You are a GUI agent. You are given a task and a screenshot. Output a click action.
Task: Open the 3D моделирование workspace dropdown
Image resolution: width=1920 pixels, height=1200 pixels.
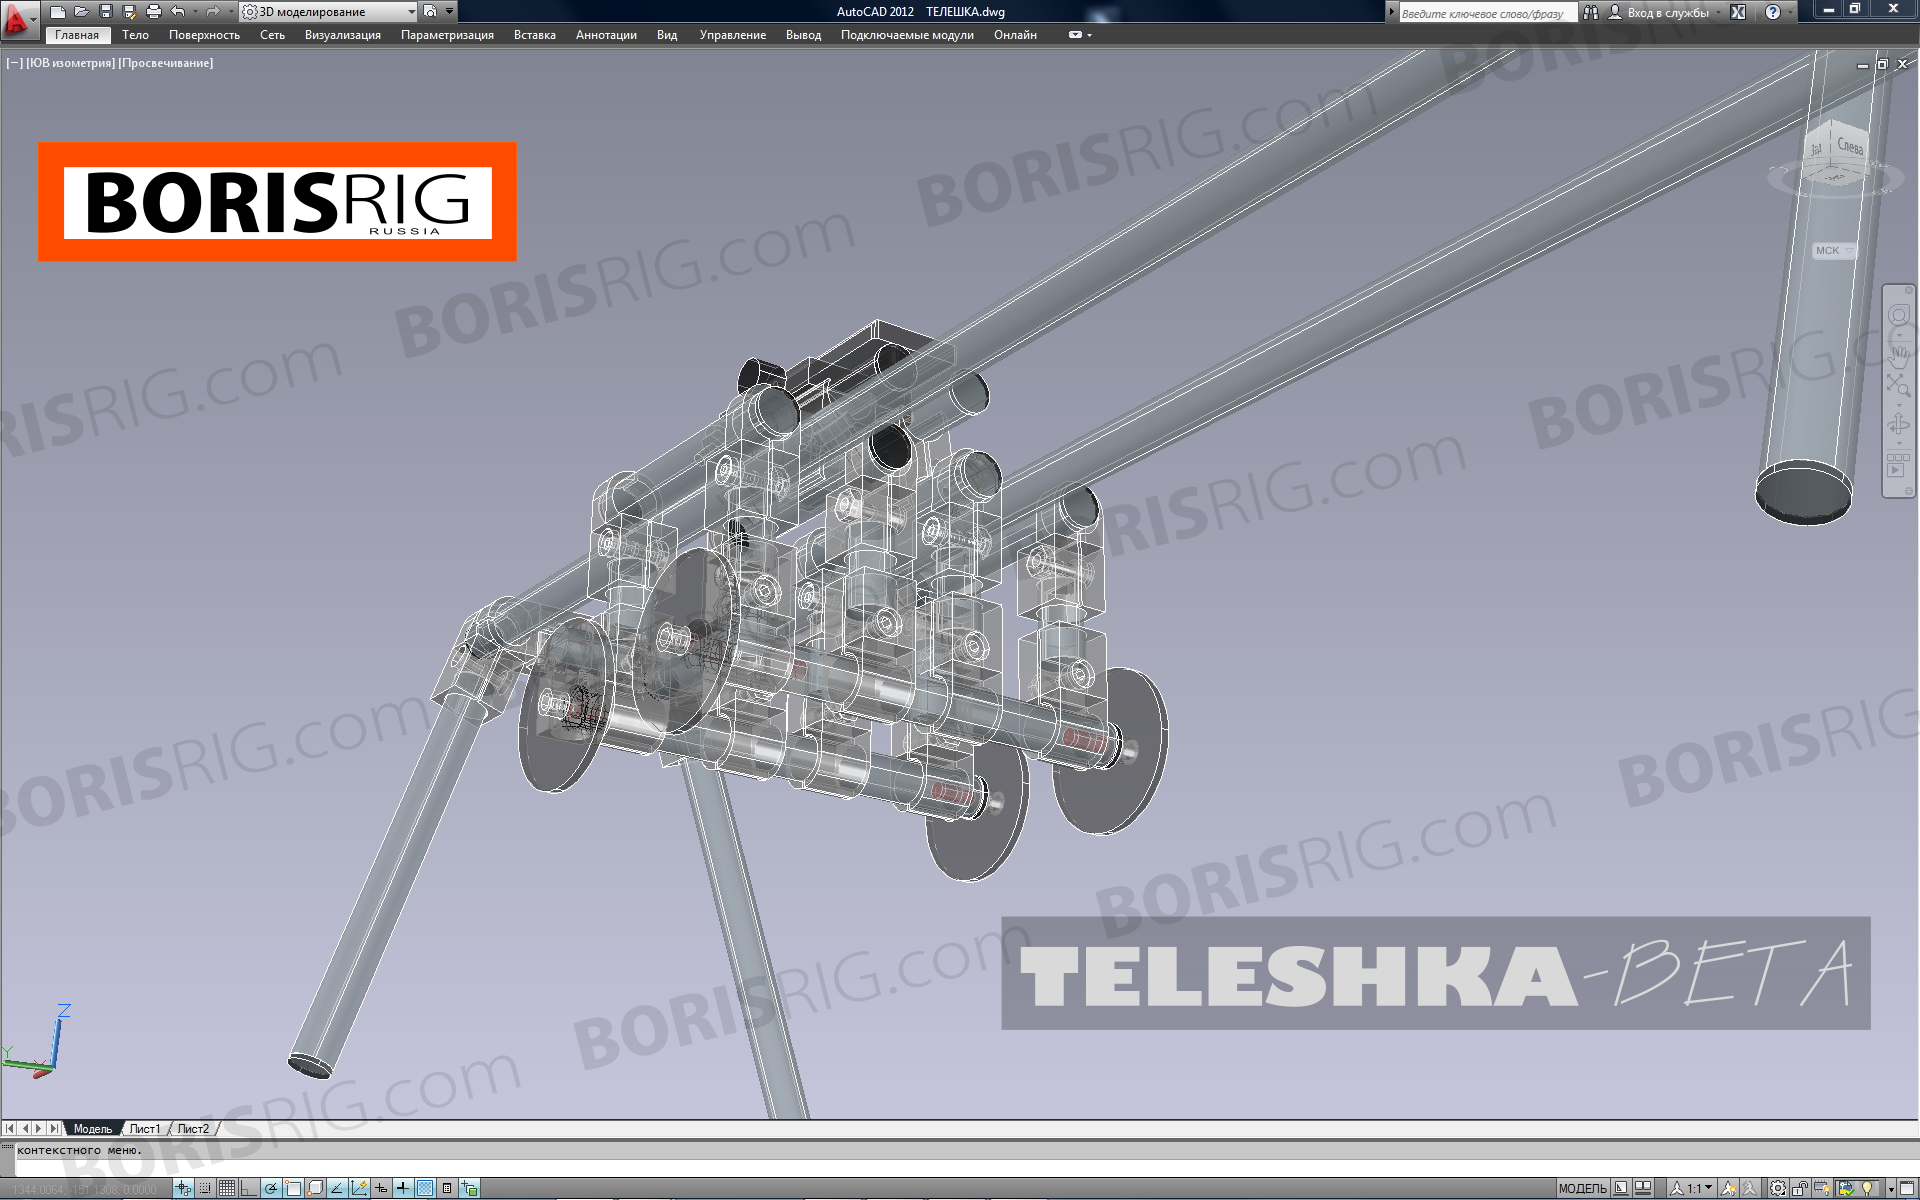point(329,12)
